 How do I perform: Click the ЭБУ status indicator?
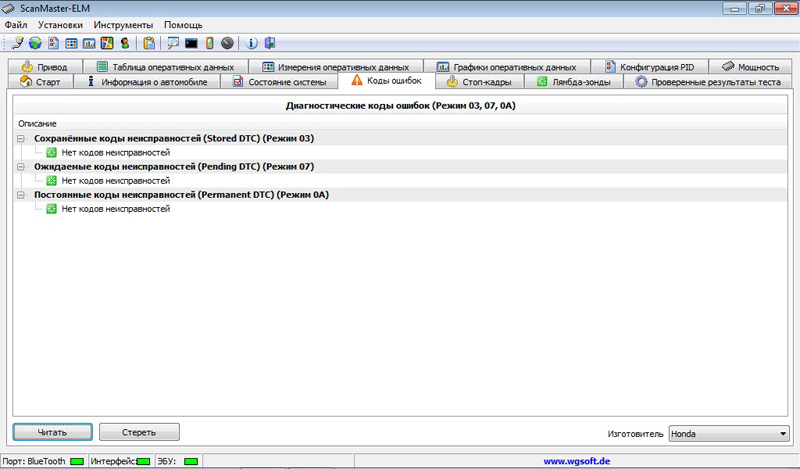191,461
